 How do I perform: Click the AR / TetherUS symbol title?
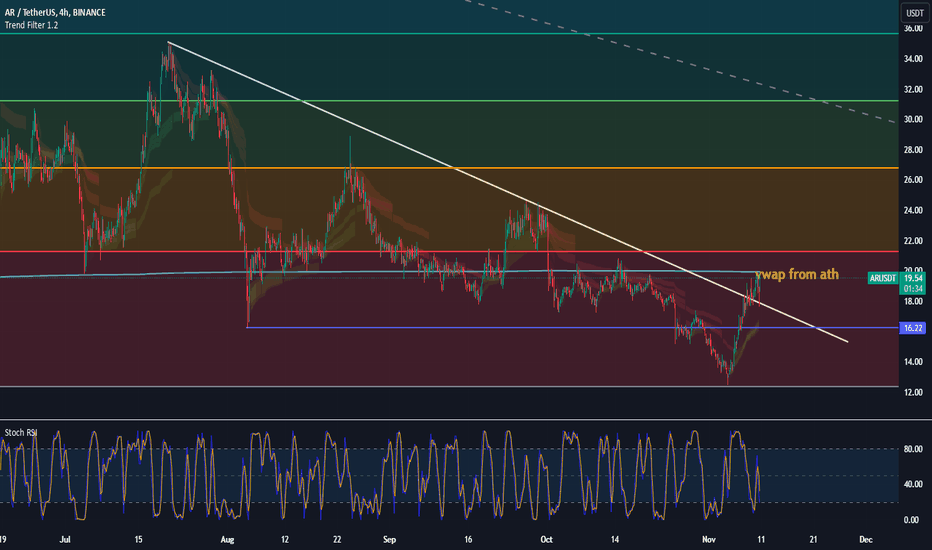point(55,12)
